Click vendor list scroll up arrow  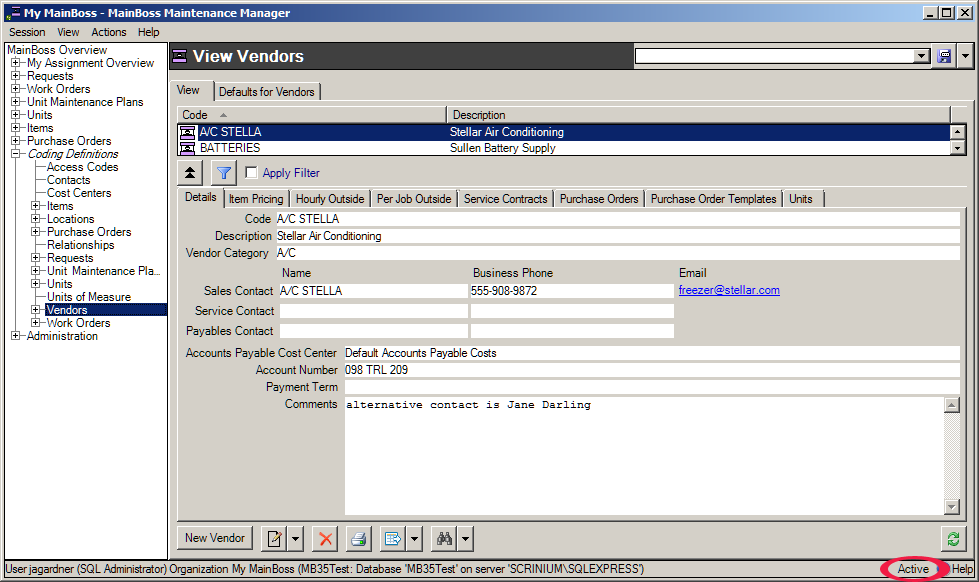(x=958, y=132)
